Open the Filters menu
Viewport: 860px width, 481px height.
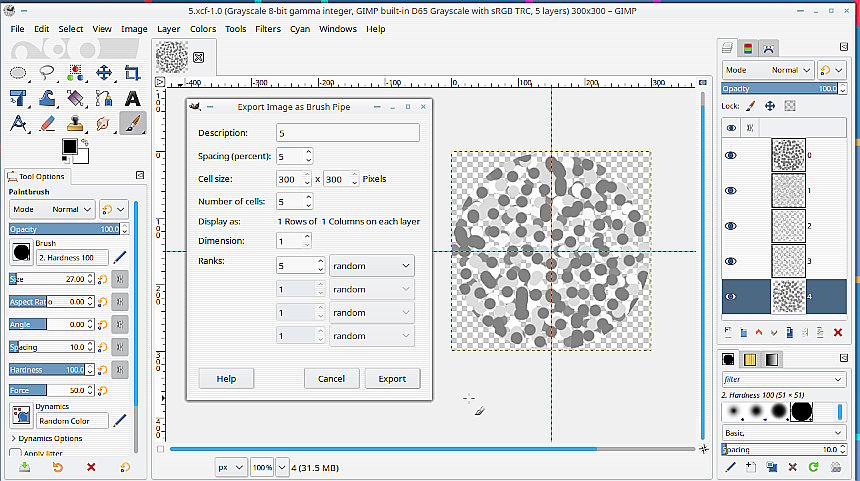coord(267,29)
